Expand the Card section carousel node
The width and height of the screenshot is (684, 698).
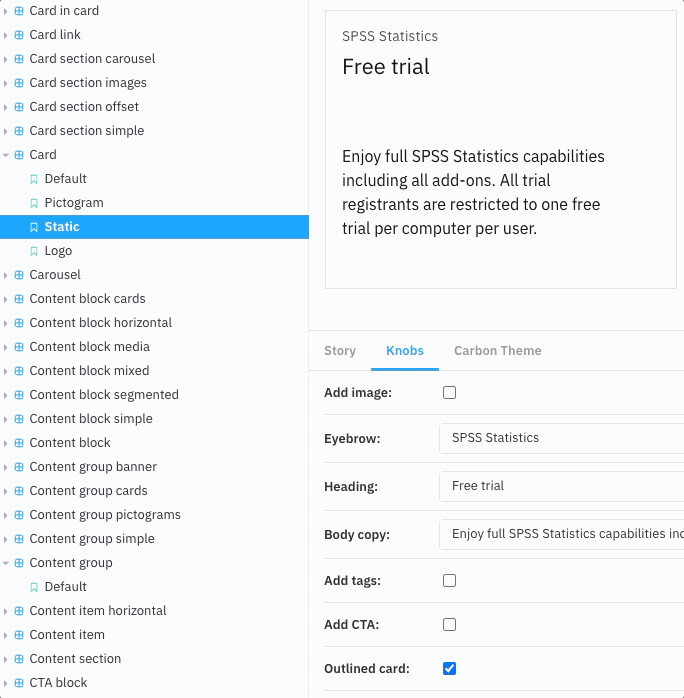click(x=5, y=59)
